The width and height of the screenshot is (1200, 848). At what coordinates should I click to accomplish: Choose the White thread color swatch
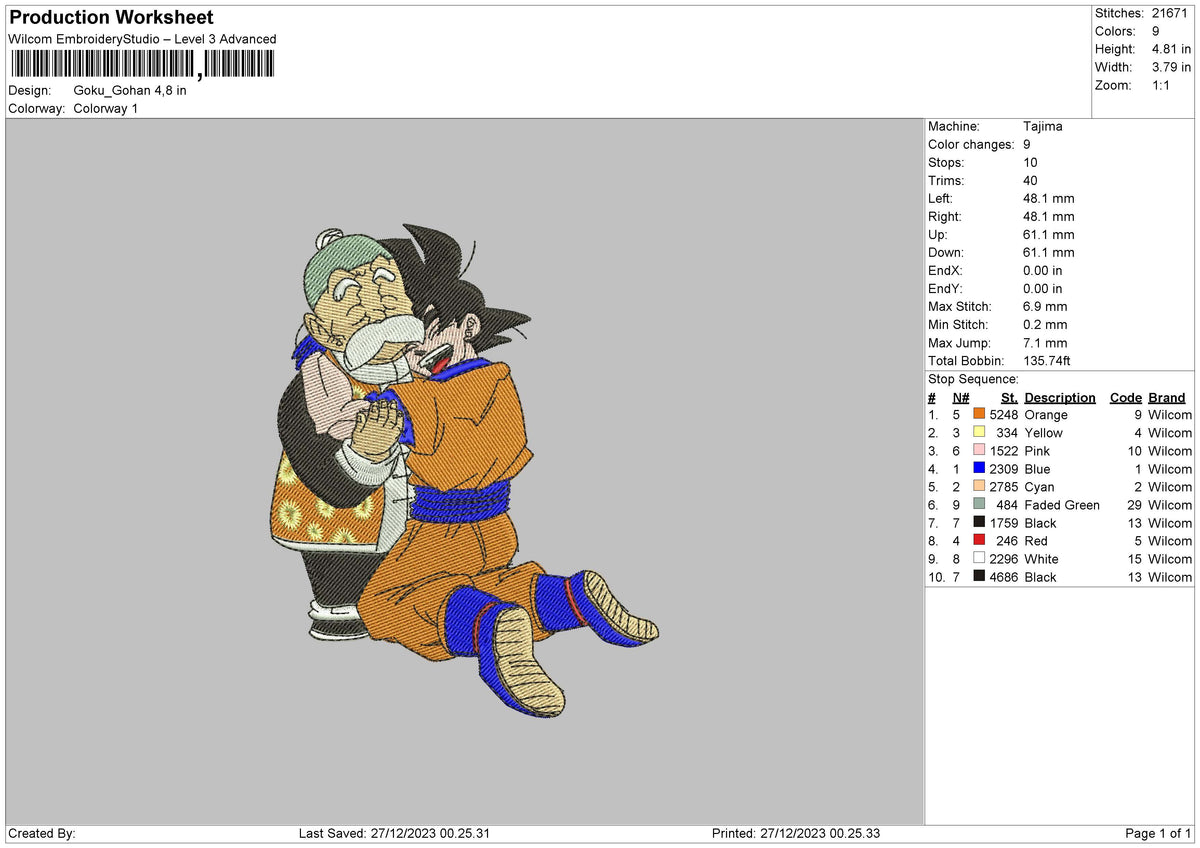979,558
